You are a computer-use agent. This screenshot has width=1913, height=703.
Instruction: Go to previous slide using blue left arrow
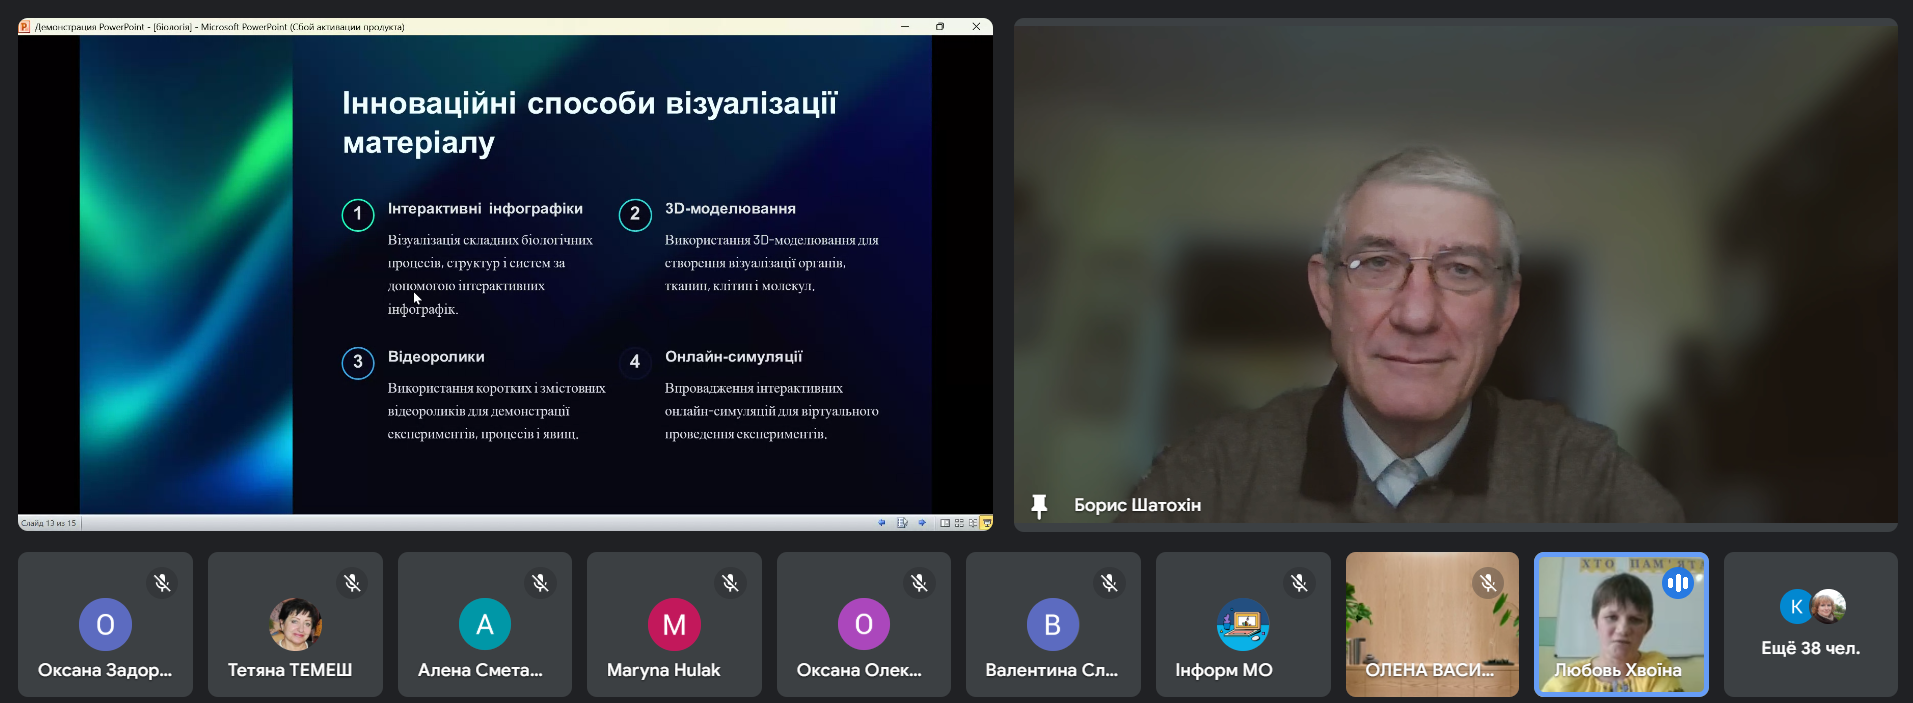pos(882,523)
